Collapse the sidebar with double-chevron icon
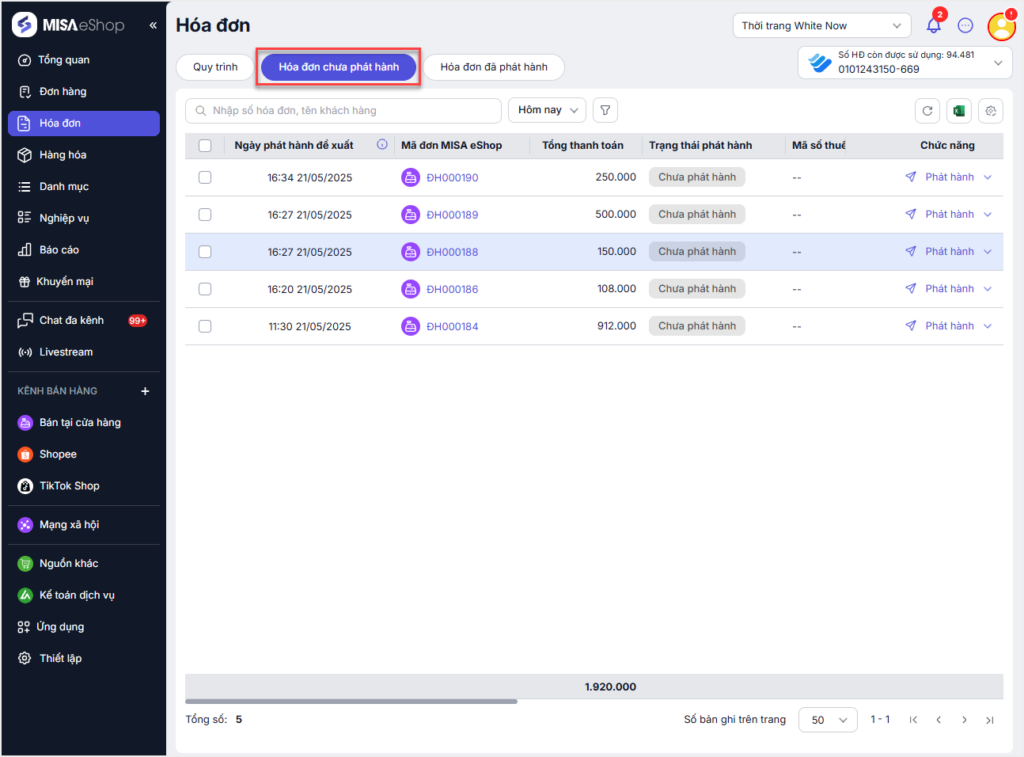The height and width of the screenshot is (757, 1024). (153, 25)
